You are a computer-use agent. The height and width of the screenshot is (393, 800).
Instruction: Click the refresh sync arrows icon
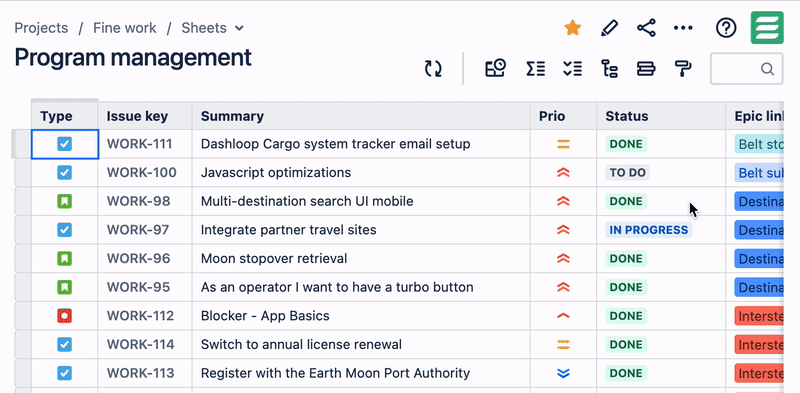tap(433, 68)
